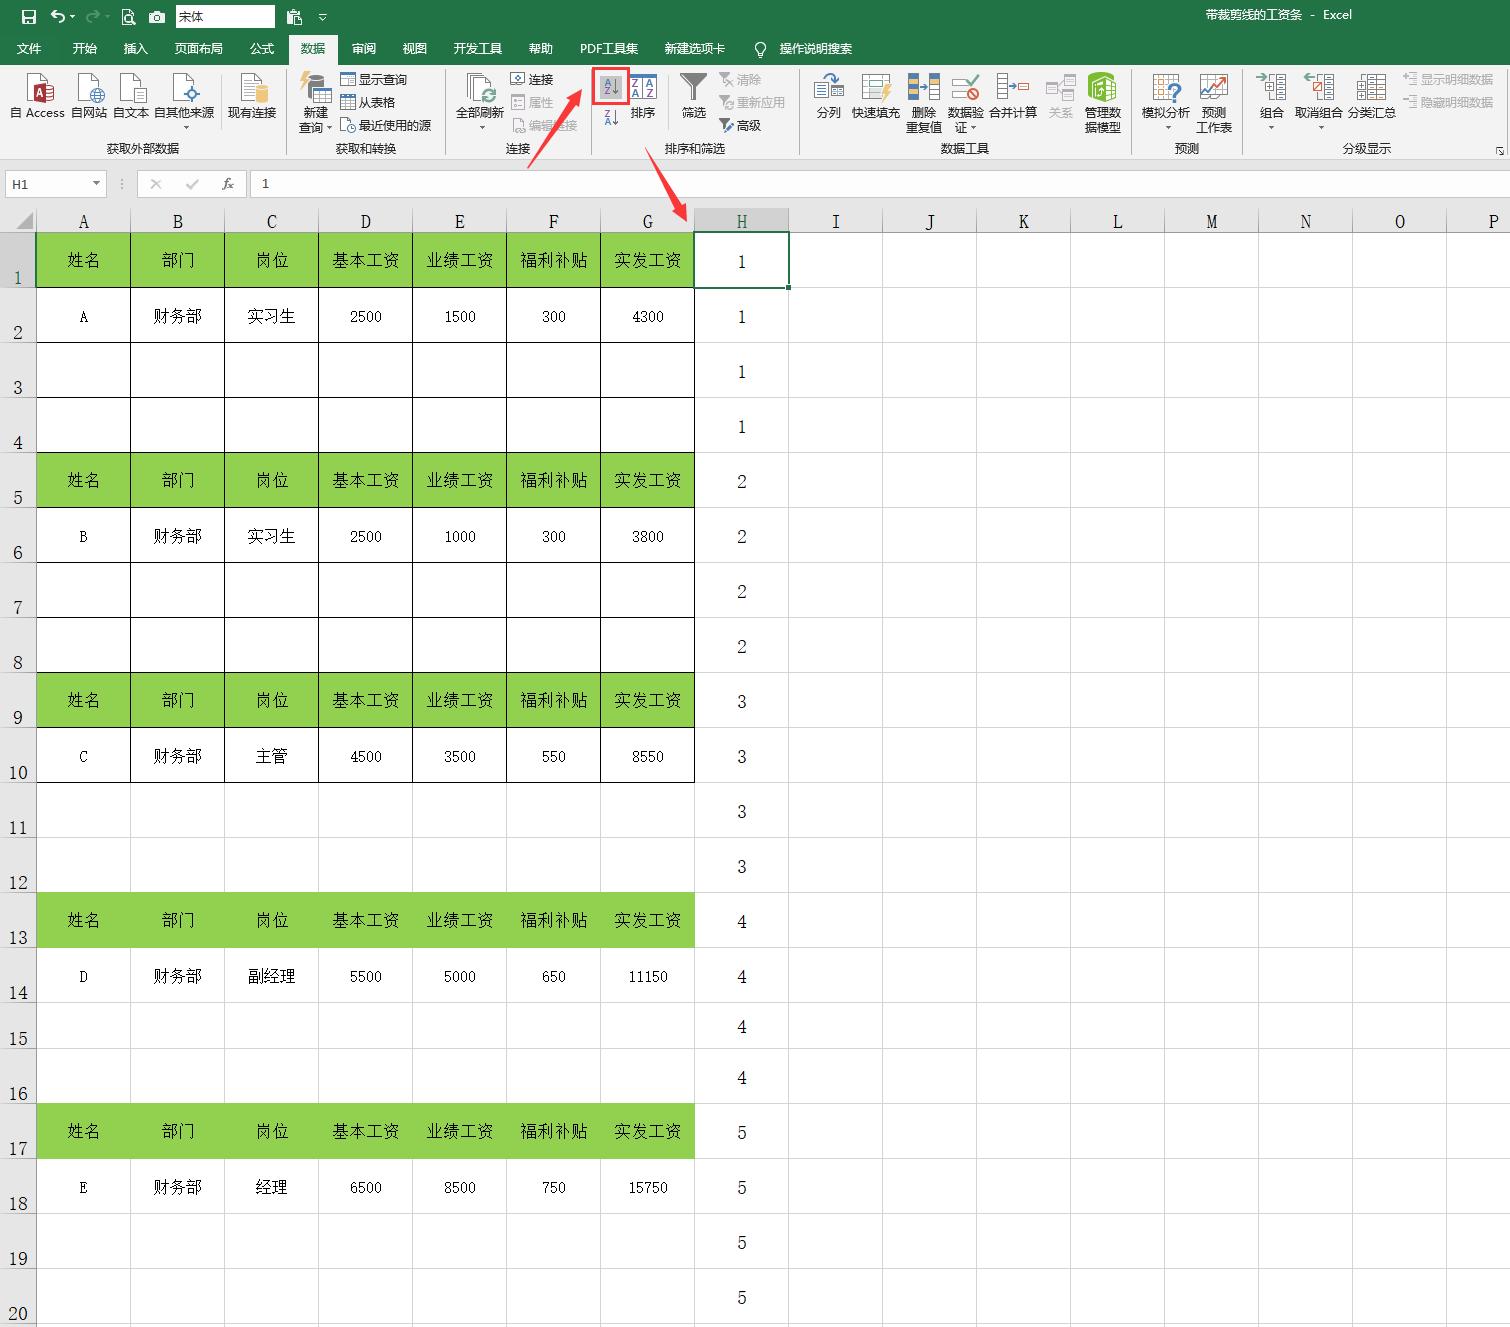The height and width of the screenshot is (1327, 1510).
Task: Switch to the View tab (视图)
Action: (414, 48)
